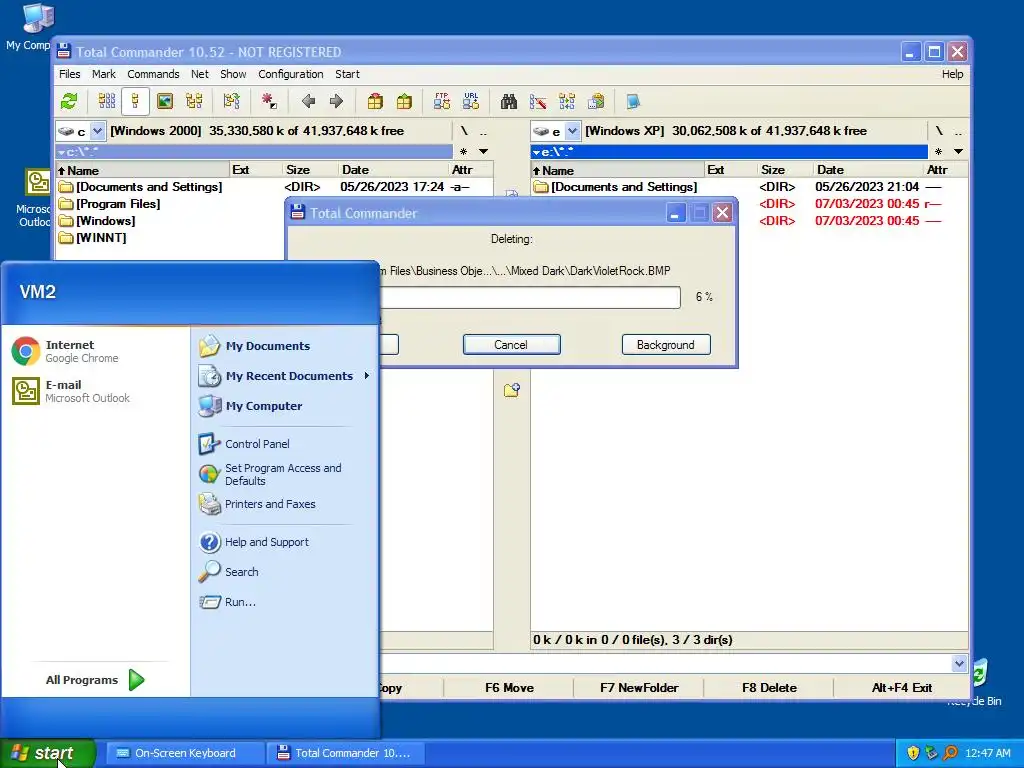Click the Windows start button

click(x=48, y=753)
